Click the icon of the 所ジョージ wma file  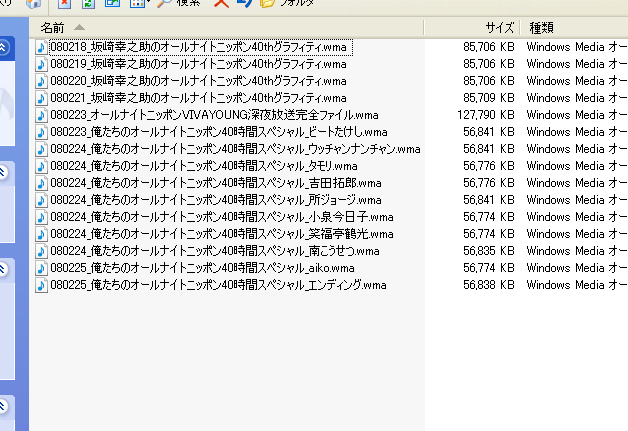coord(41,200)
